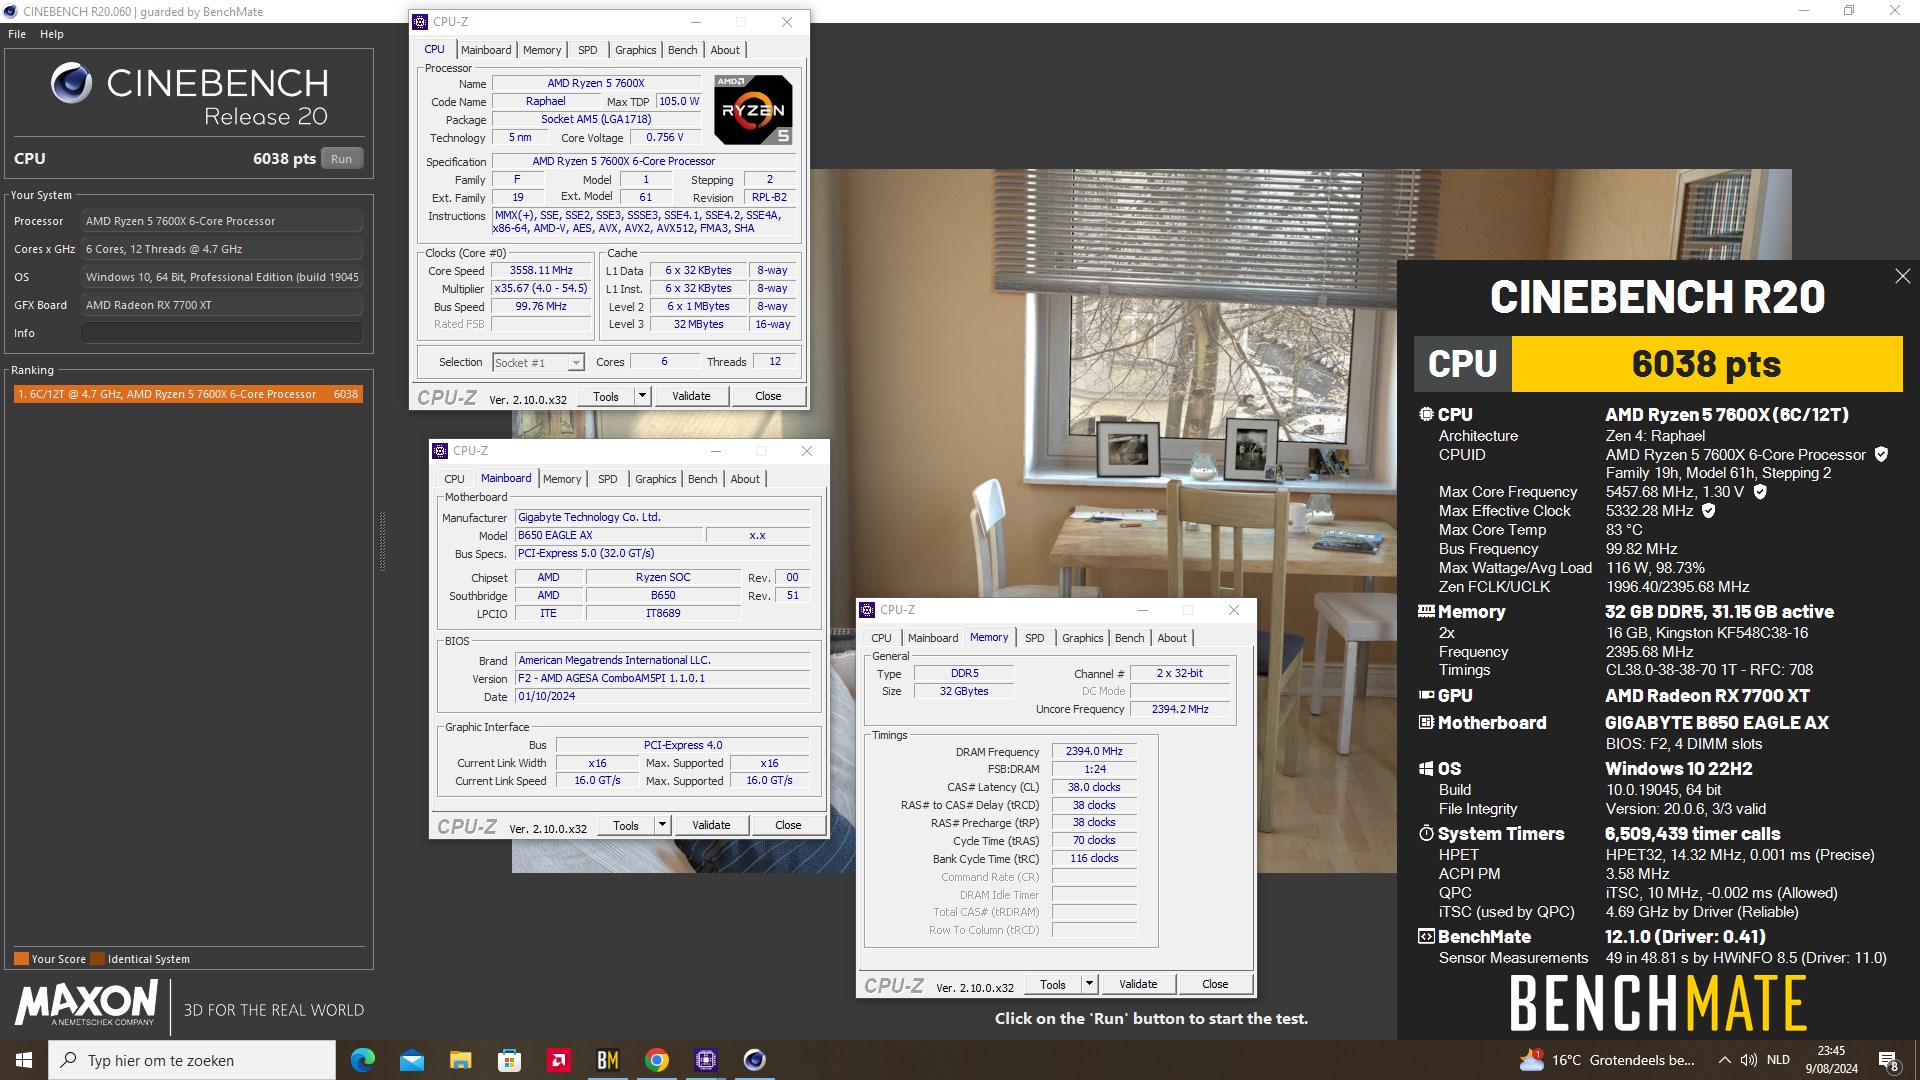
Task: Open the Windows Start menu
Action: 24,1060
